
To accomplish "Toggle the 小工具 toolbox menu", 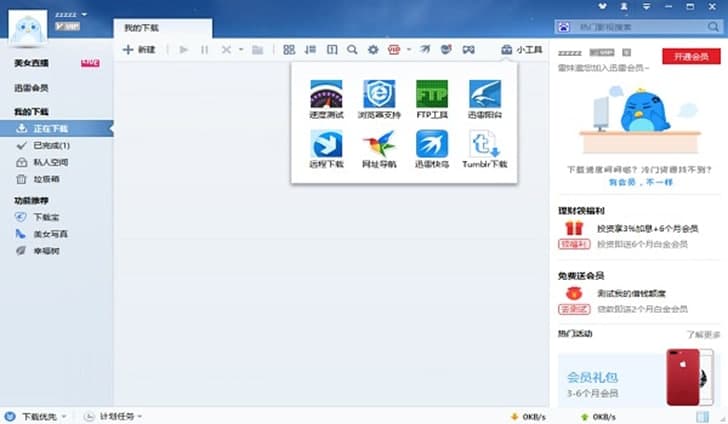I will [522, 49].
